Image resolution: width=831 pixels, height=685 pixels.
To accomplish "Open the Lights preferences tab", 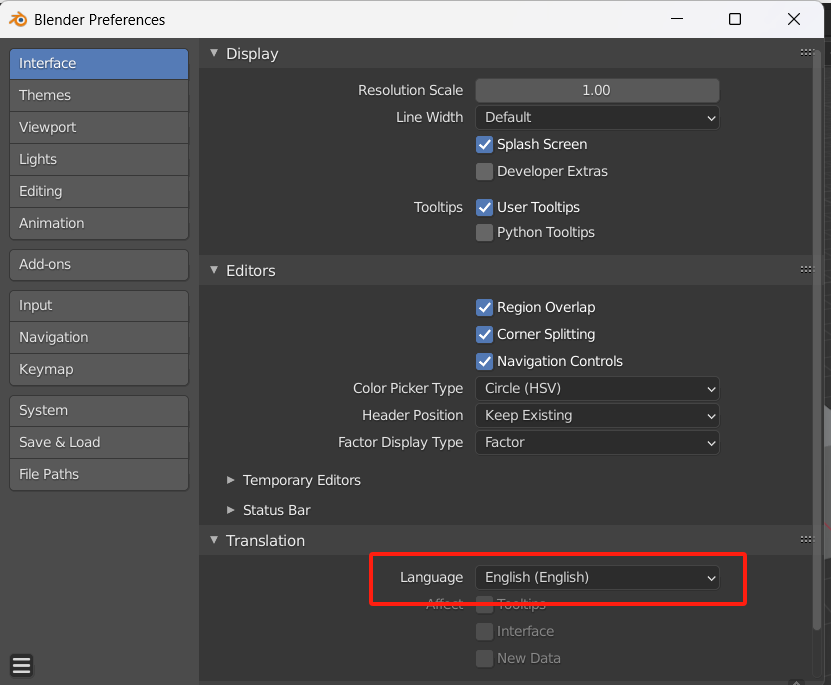I will tap(99, 159).
